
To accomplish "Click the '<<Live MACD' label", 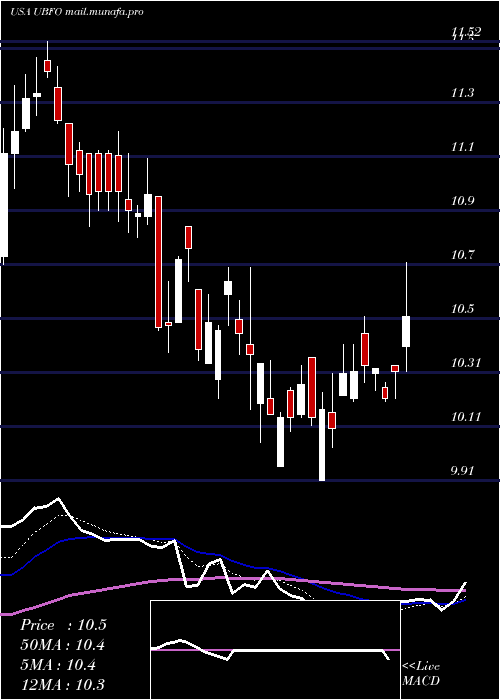I will (x=421, y=674).
